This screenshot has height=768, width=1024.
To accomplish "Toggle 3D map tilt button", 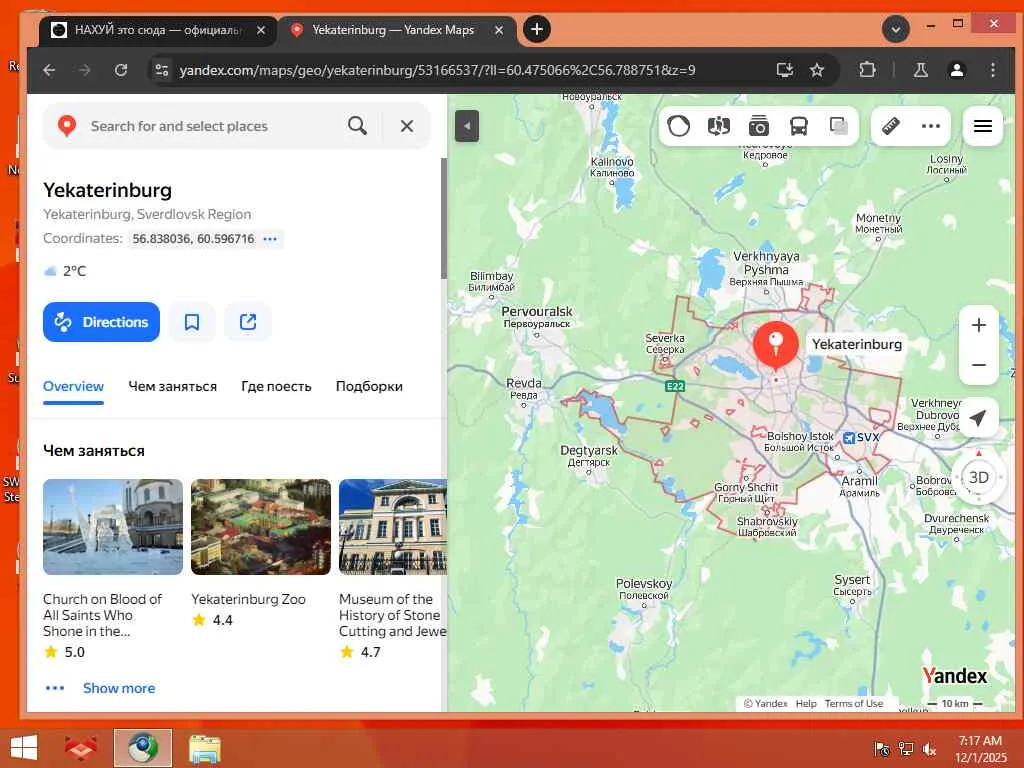I will click(978, 477).
